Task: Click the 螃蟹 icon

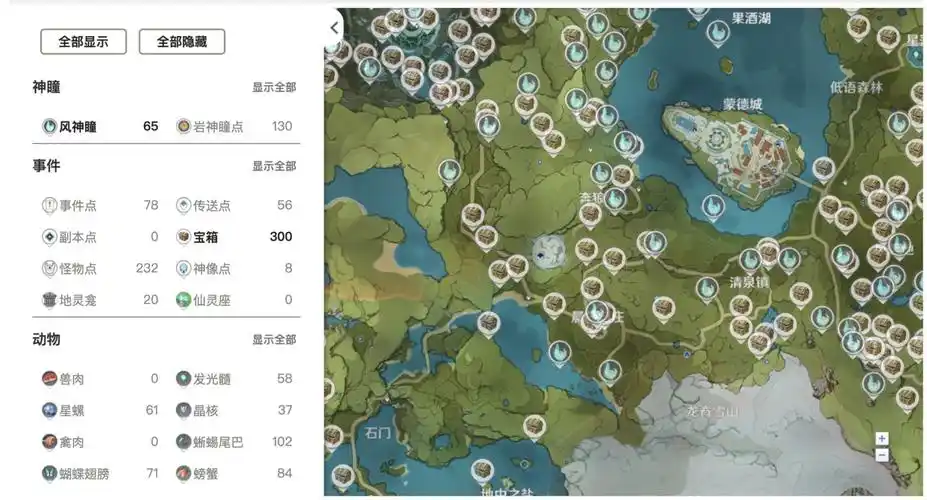Action: [x=183, y=473]
